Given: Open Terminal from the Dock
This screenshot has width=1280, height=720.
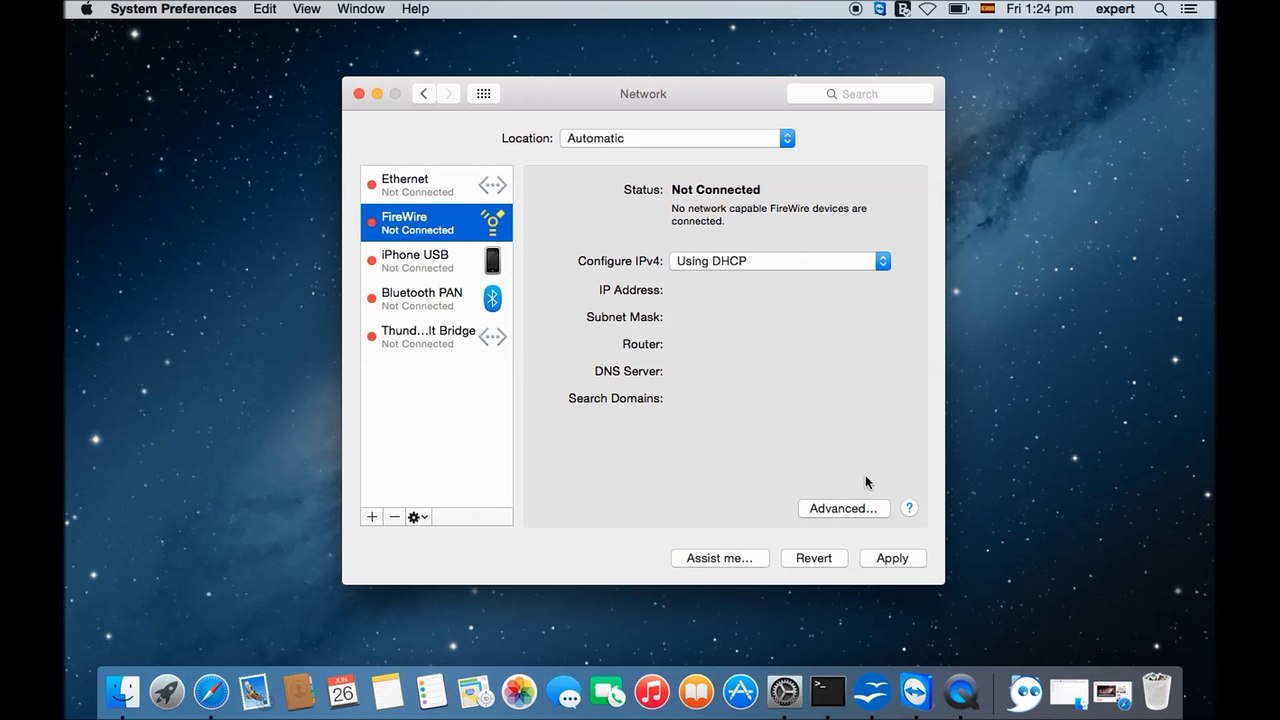Looking at the screenshot, I should point(828,691).
